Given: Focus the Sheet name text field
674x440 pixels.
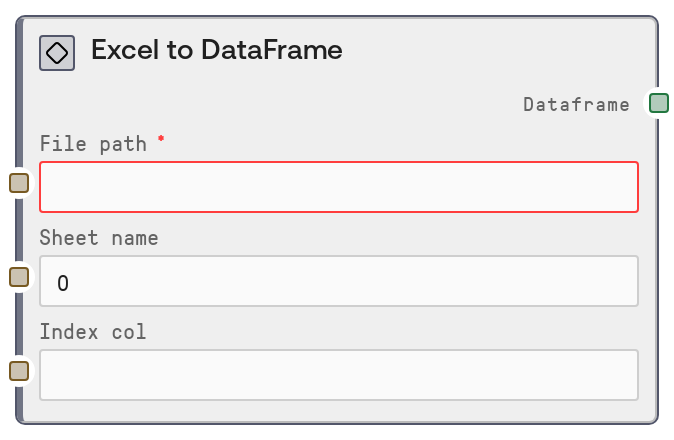Looking at the screenshot, I should (x=338, y=281).
